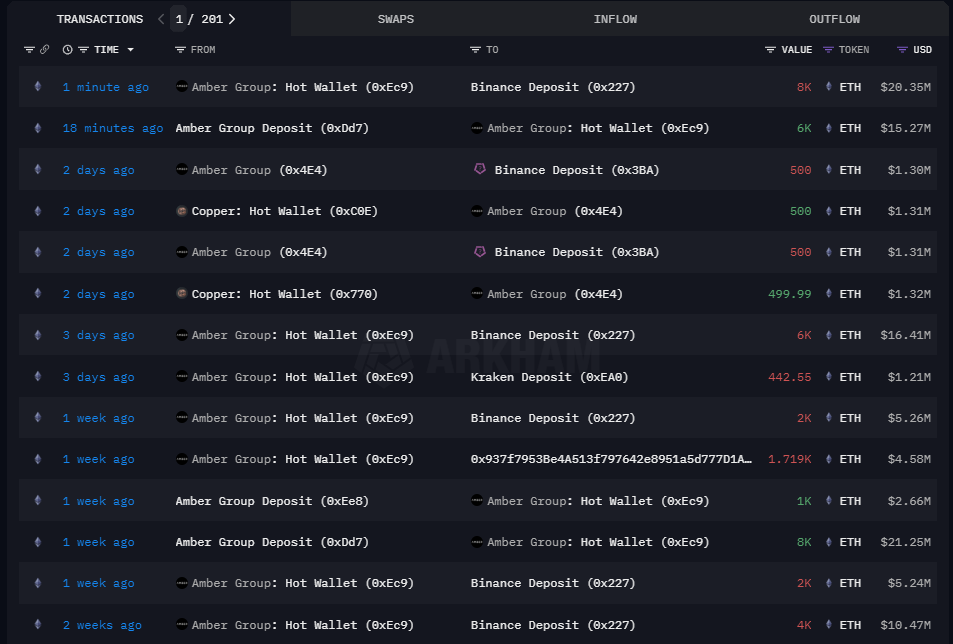Image resolution: width=953 pixels, height=644 pixels.
Task: Open the USD column filter
Action: click(x=902, y=50)
